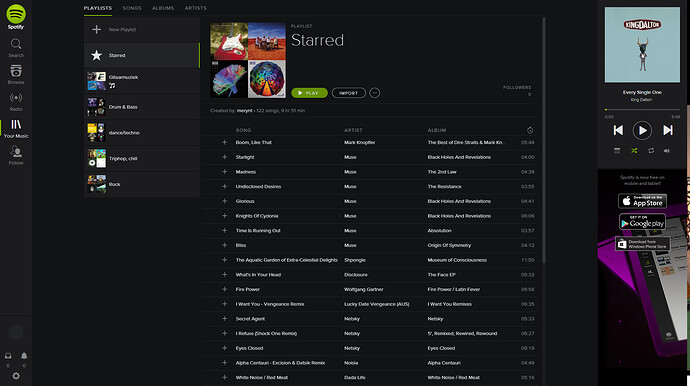Open the inbox icon near sidebar bottom
Screen dimensions: 690x386
click(x=8, y=356)
